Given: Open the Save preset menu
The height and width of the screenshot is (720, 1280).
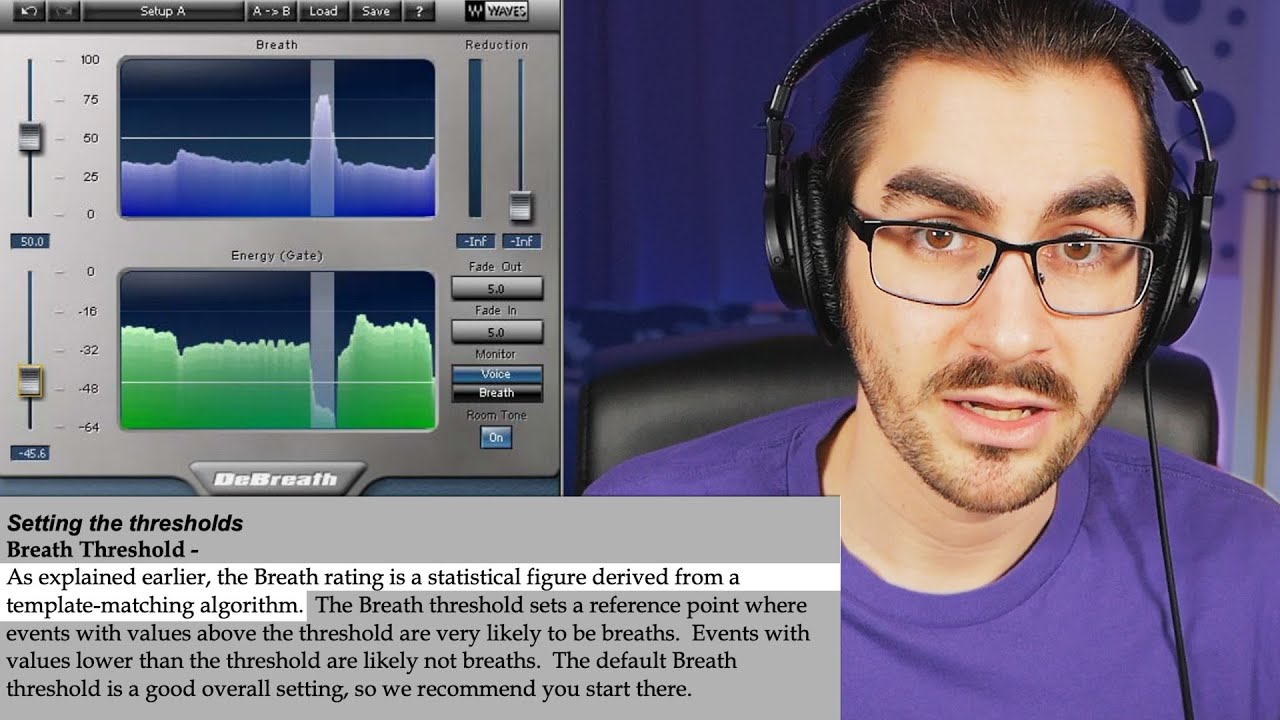Looking at the screenshot, I should (x=376, y=11).
